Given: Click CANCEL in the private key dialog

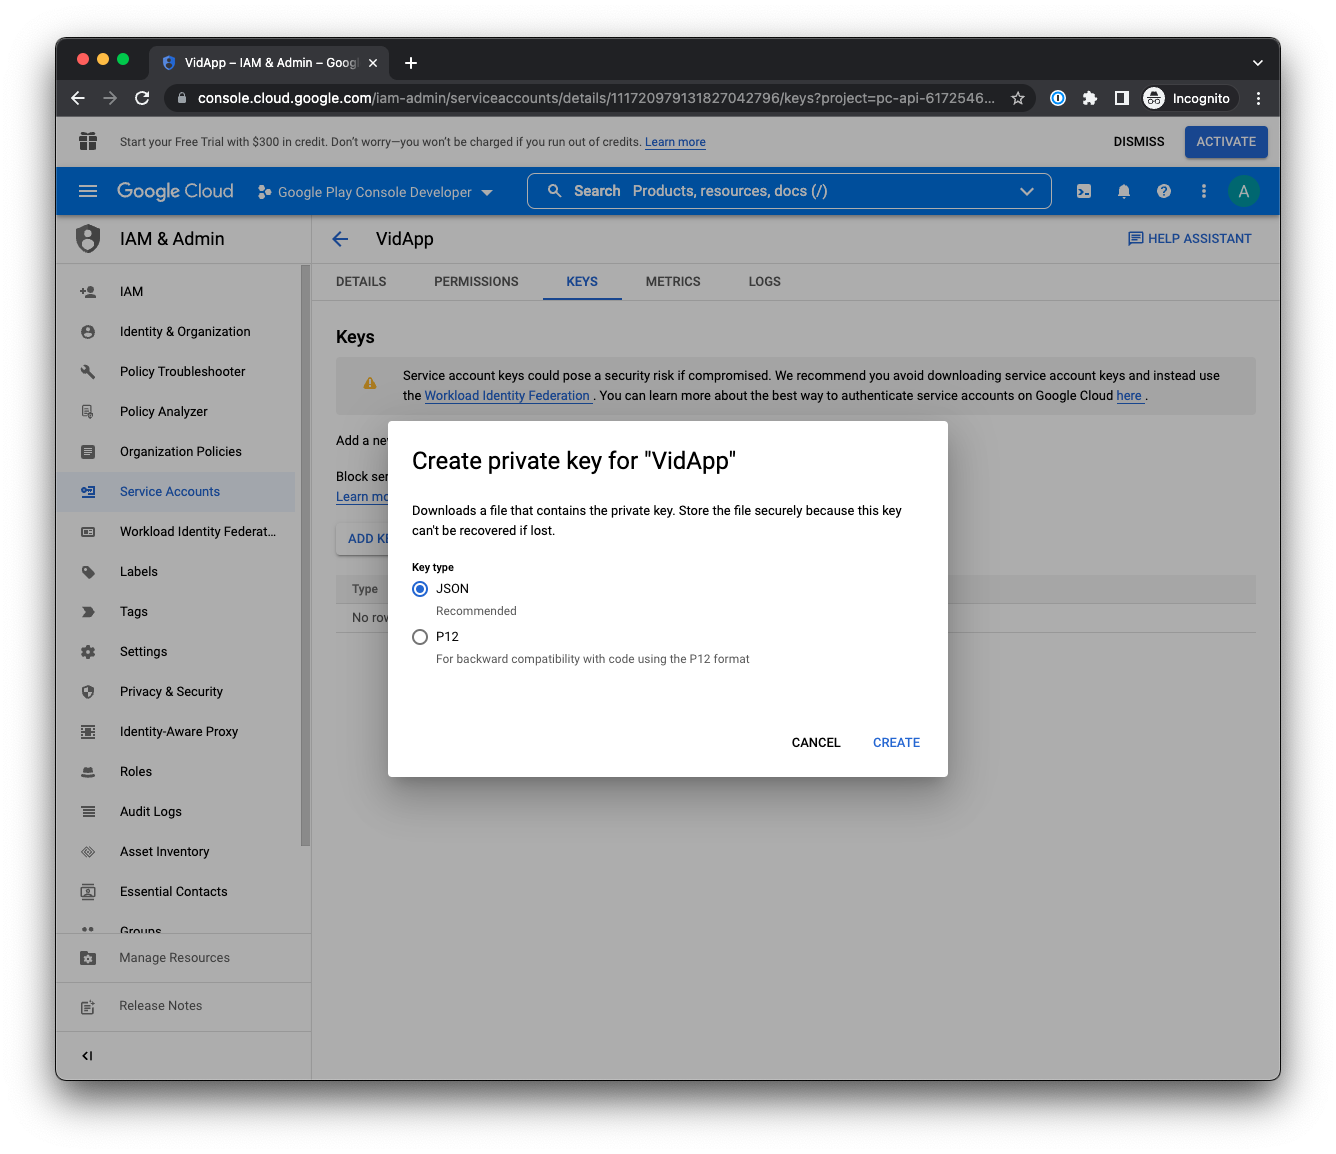Looking at the screenshot, I should coord(816,743).
